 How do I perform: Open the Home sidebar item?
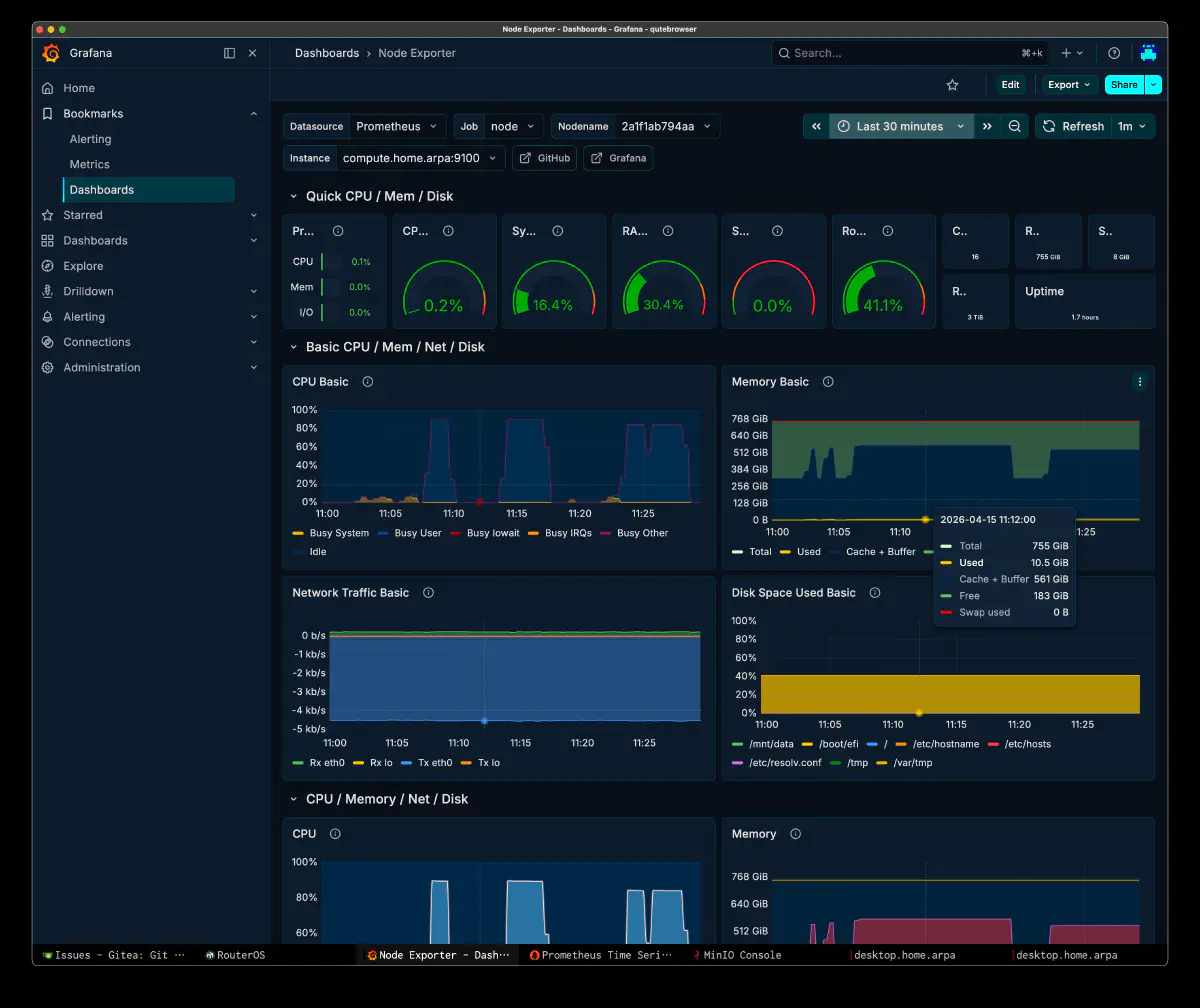(79, 88)
